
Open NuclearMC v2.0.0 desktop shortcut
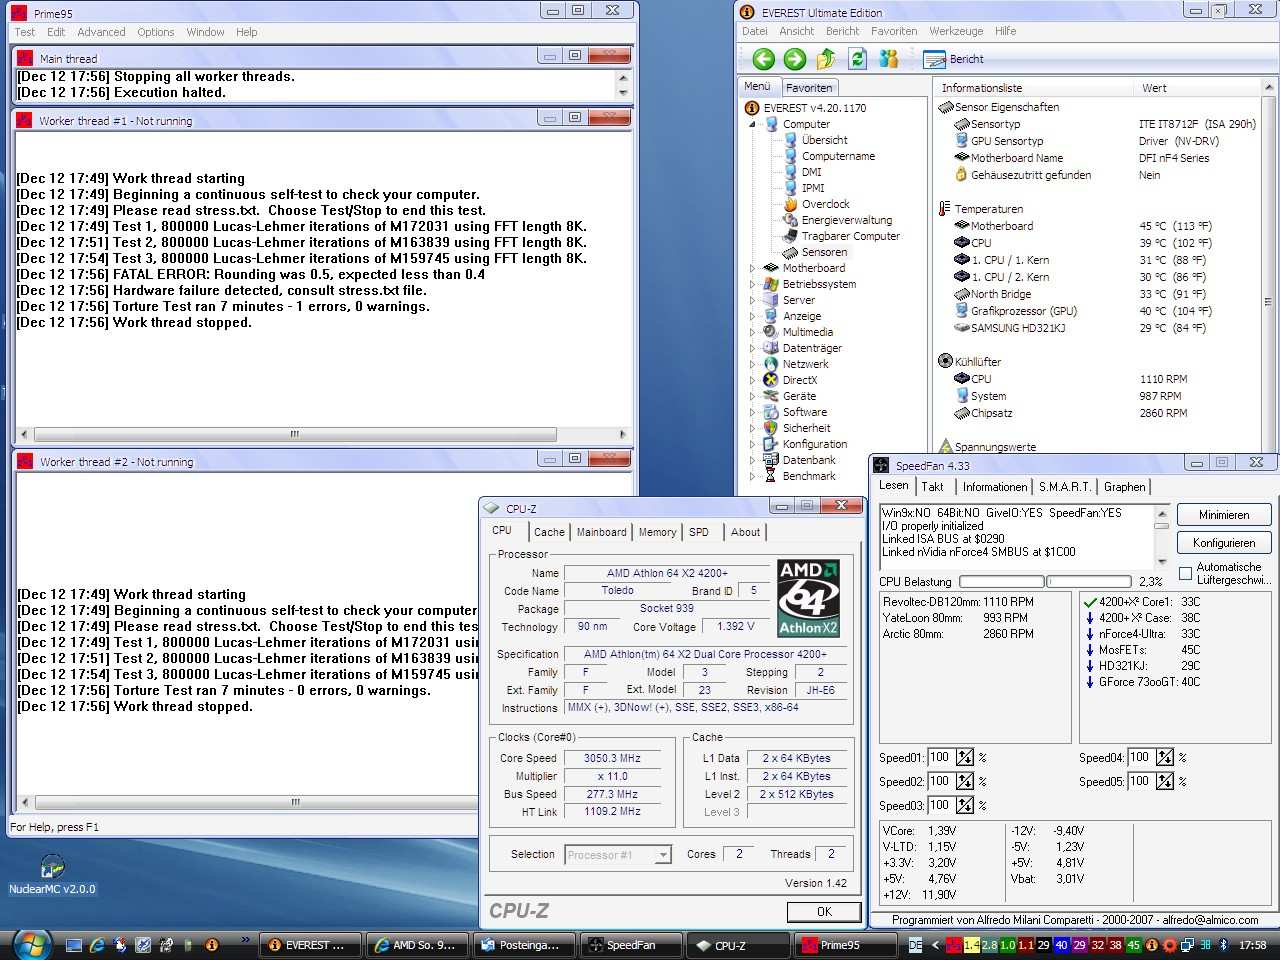[52, 875]
